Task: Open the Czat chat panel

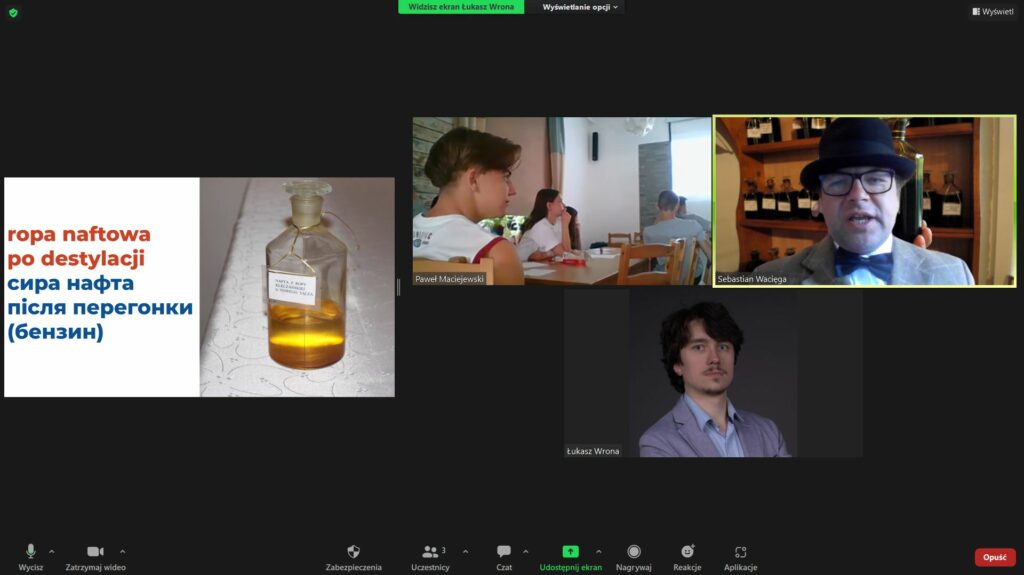Action: [504, 552]
